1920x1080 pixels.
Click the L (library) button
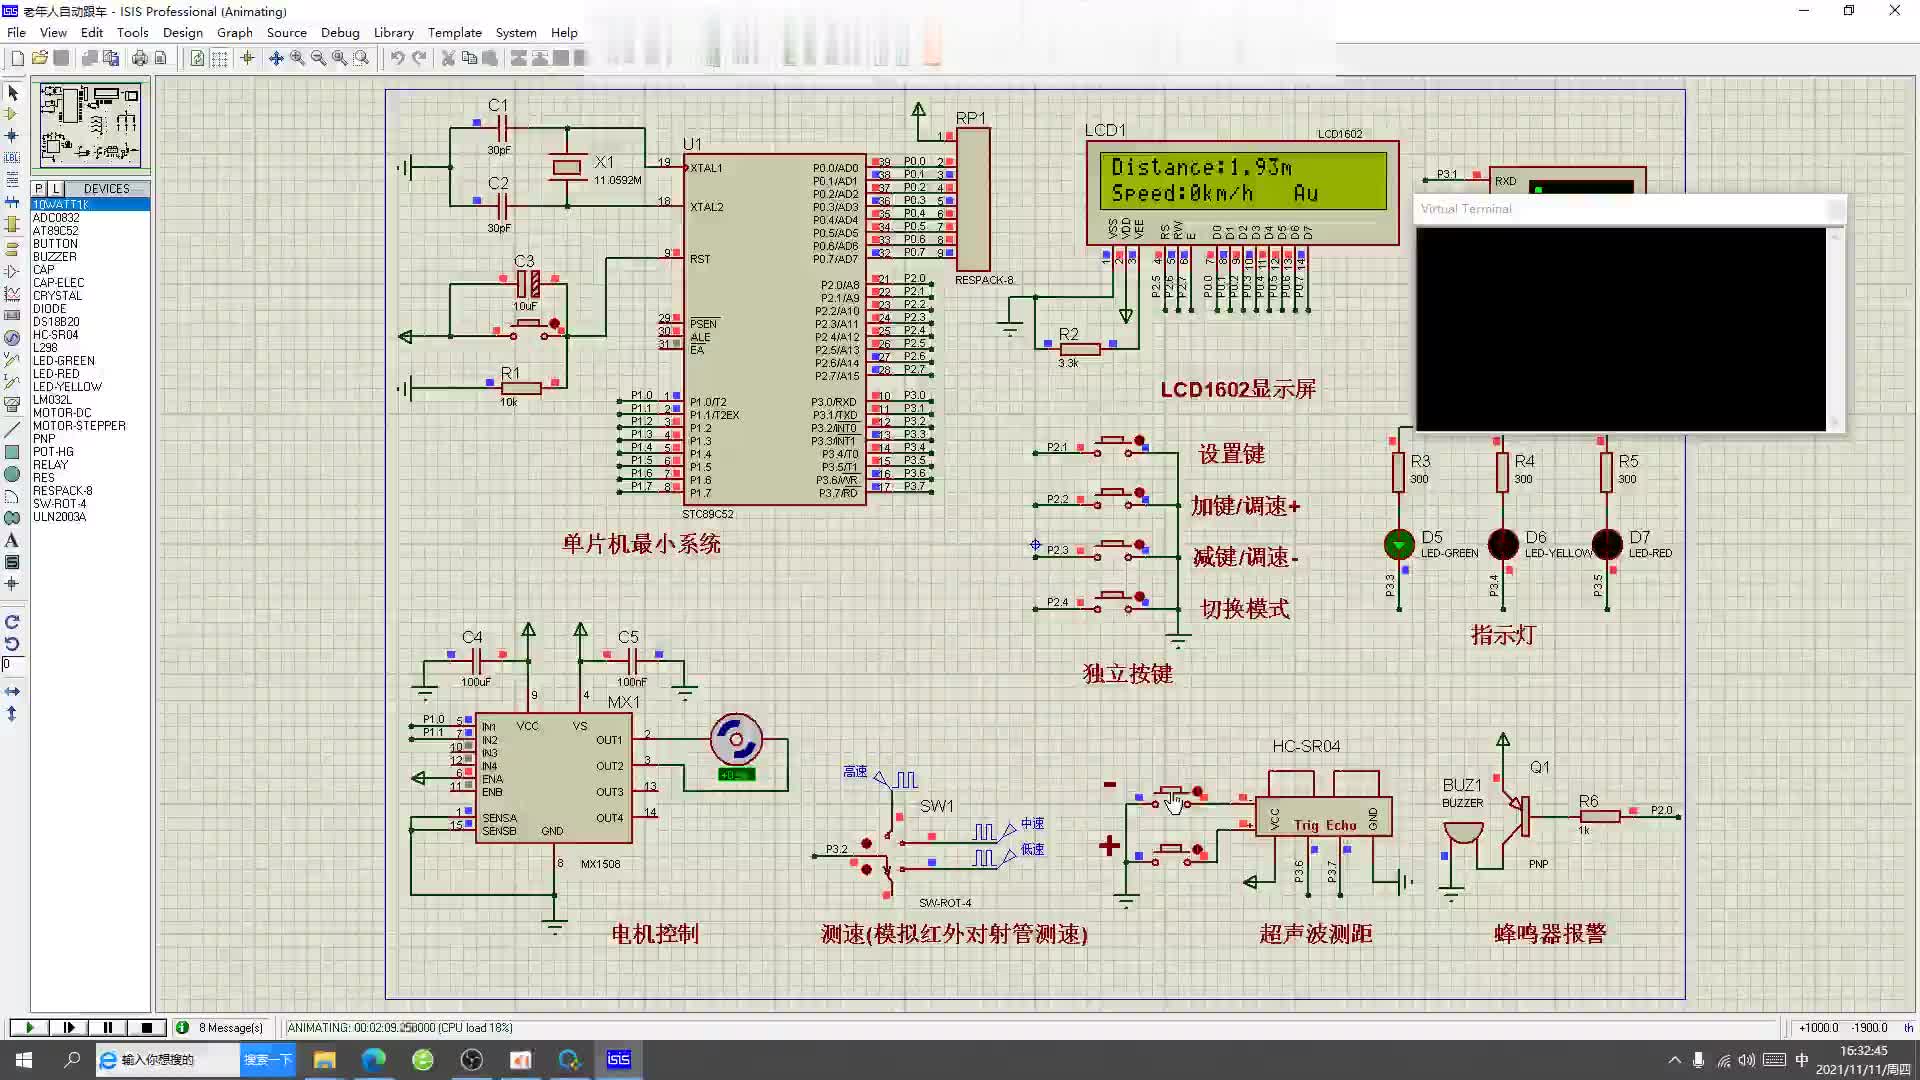(x=56, y=188)
